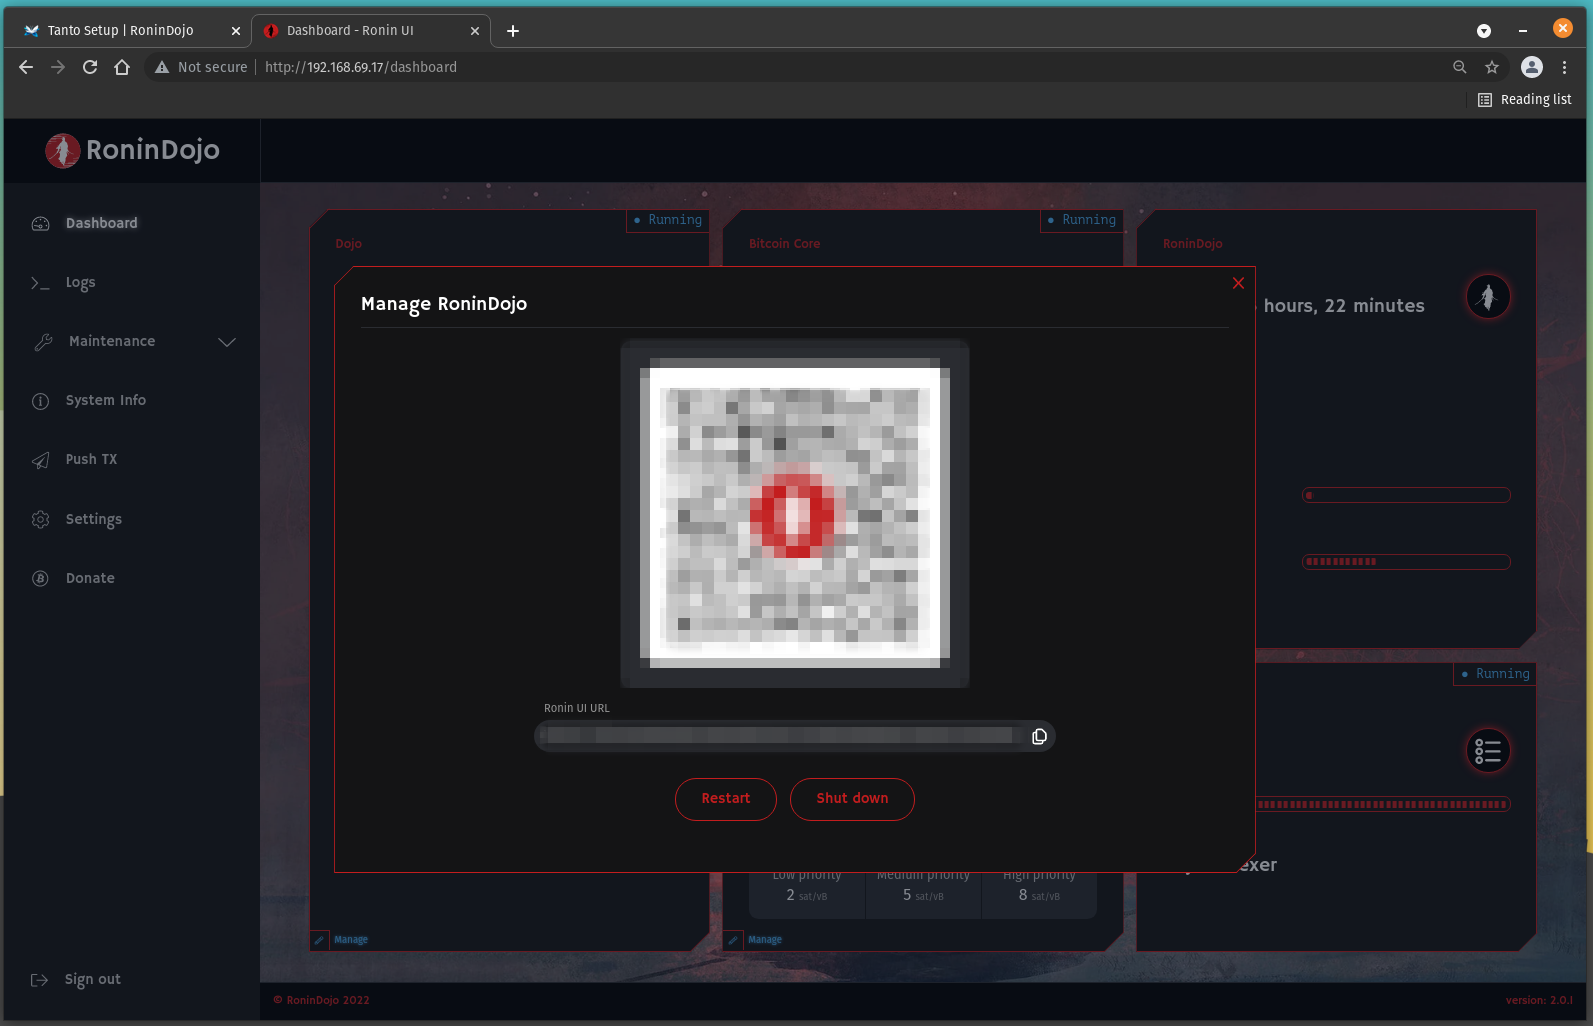Image resolution: width=1593 pixels, height=1026 pixels.
Task: Shut down RoninDojo
Action: (x=852, y=799)
